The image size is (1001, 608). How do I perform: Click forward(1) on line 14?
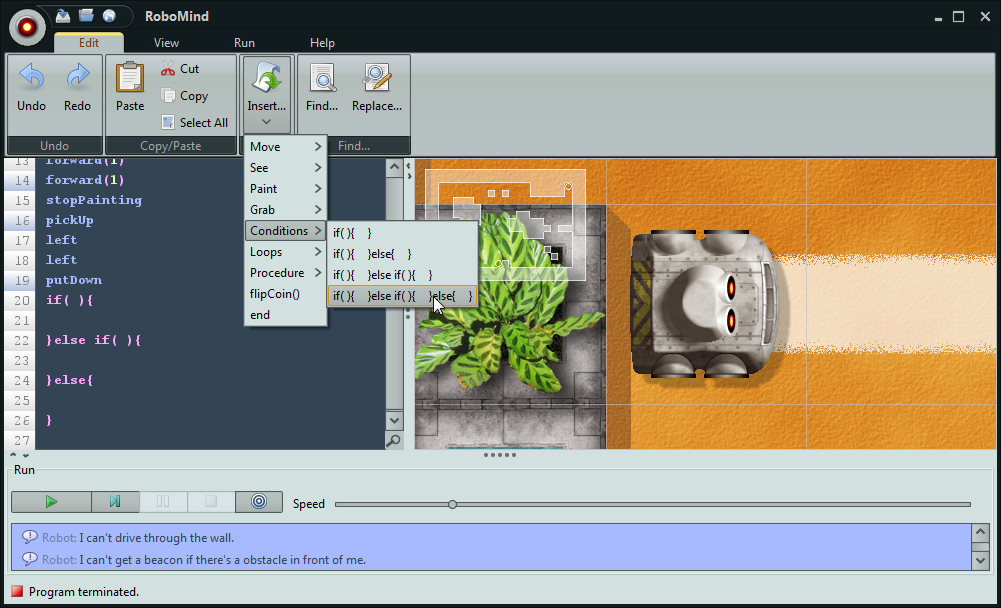[x=85, y=180]
